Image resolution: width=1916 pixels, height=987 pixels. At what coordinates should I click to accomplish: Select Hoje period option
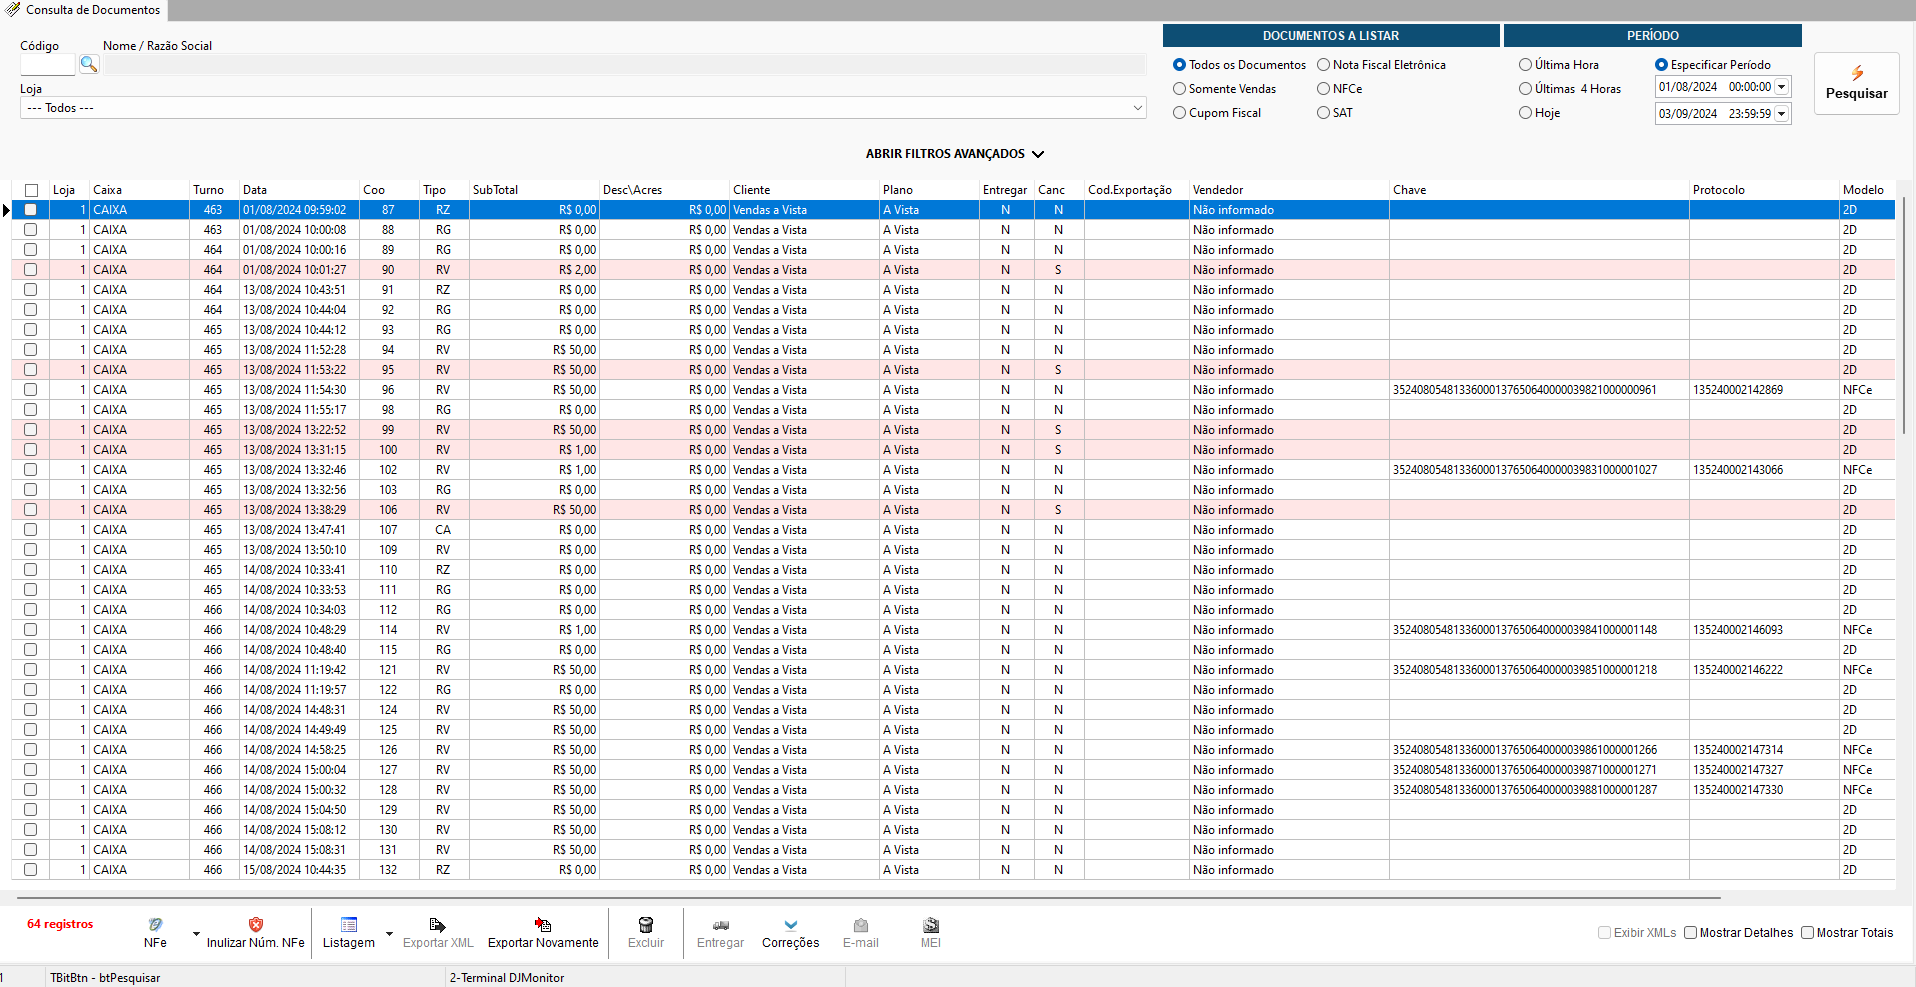tap(1525, 113)
